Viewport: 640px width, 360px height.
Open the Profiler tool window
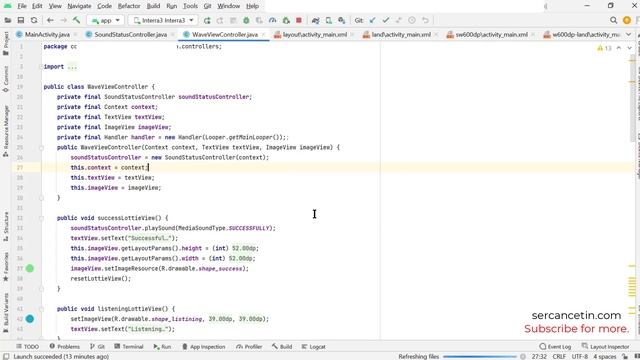pyautogui.click(x=249, y=347)
